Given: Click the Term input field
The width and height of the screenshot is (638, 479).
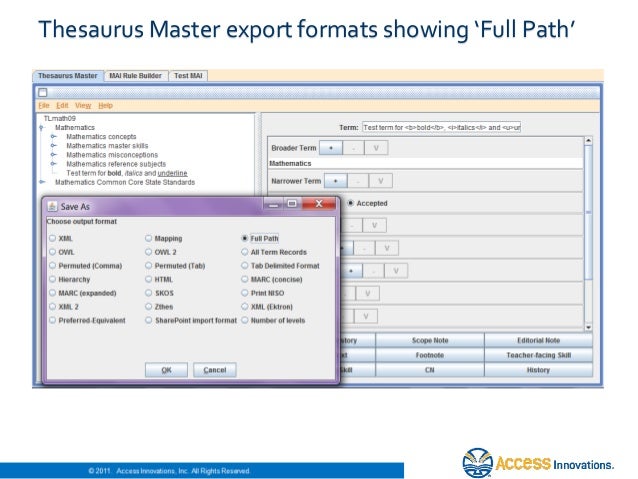Looking at the screenshot, I should click(441, 127).
